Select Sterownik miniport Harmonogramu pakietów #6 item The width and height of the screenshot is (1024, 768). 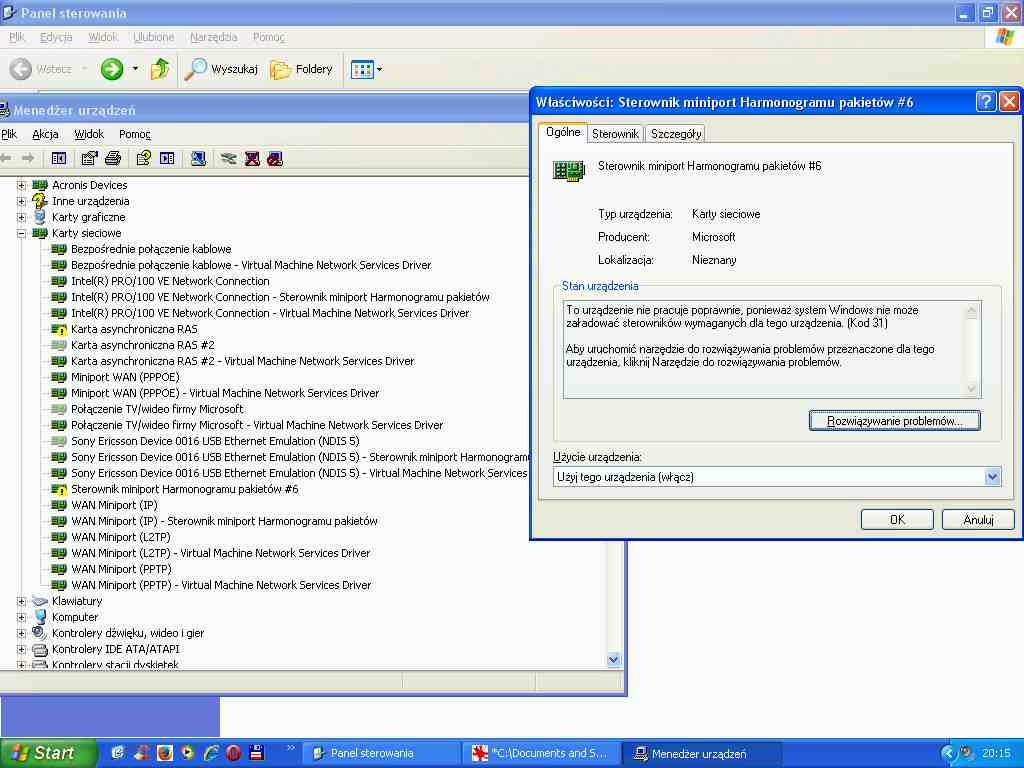pyautogui.click(x=185, y=489)
